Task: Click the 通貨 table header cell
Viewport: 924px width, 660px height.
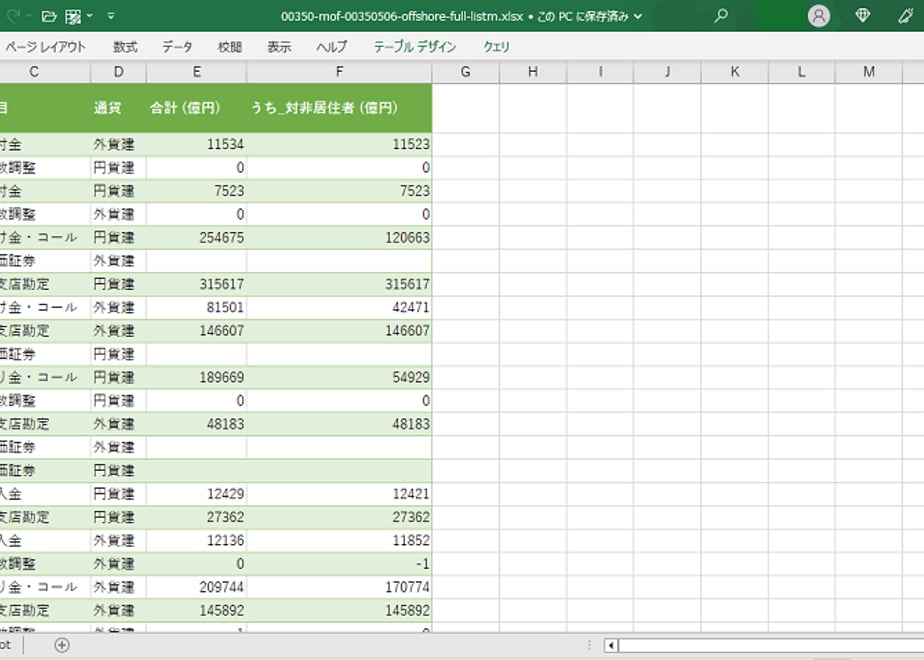Action: pos(118,108)
